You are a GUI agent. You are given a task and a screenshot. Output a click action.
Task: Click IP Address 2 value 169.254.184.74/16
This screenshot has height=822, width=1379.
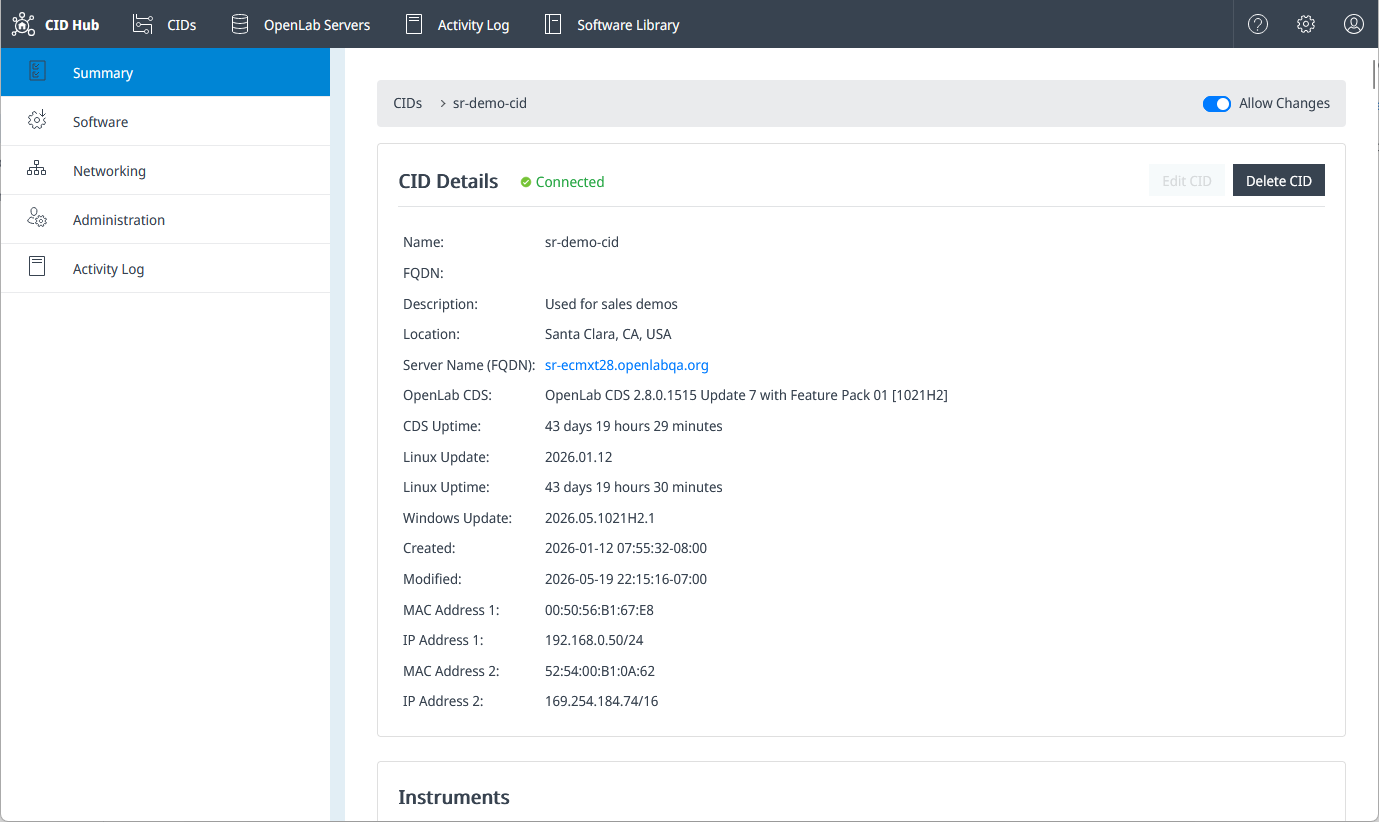[x=601, y=701]
